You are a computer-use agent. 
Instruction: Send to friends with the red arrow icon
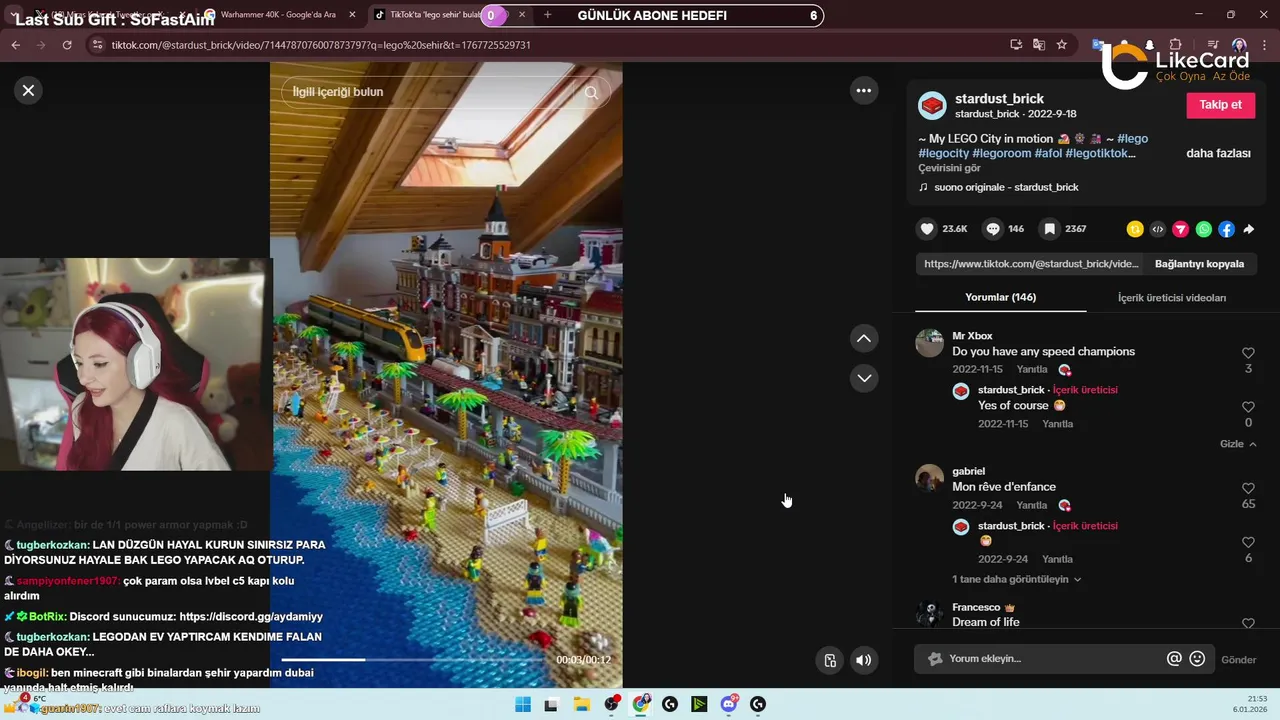[x=1180, y=229]
